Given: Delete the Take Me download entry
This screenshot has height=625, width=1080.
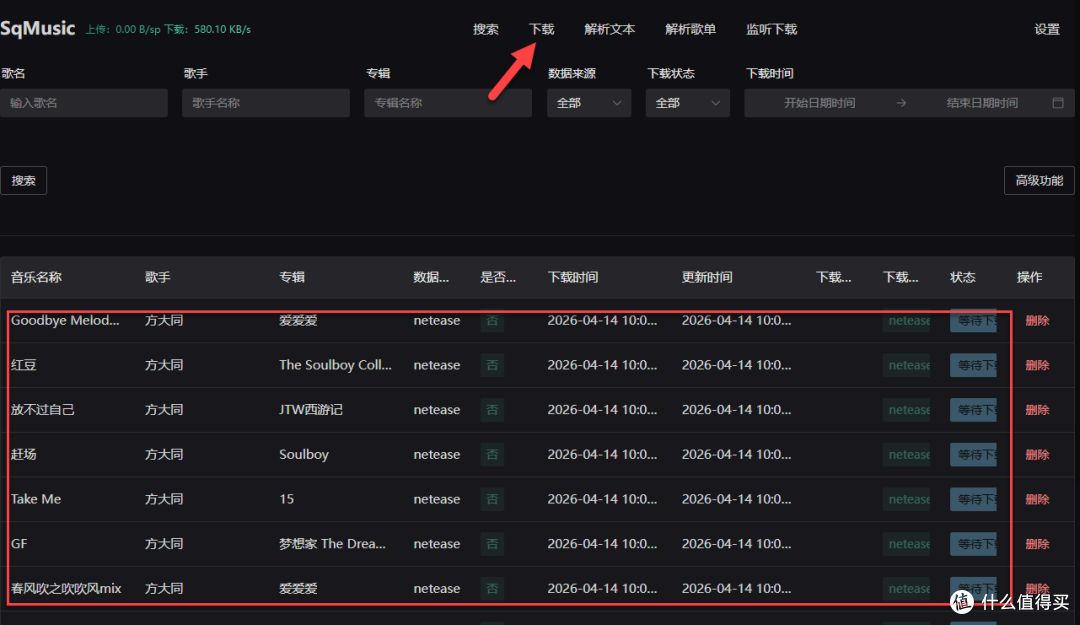Looking at the screenshot, I should tap(1037, 500).
